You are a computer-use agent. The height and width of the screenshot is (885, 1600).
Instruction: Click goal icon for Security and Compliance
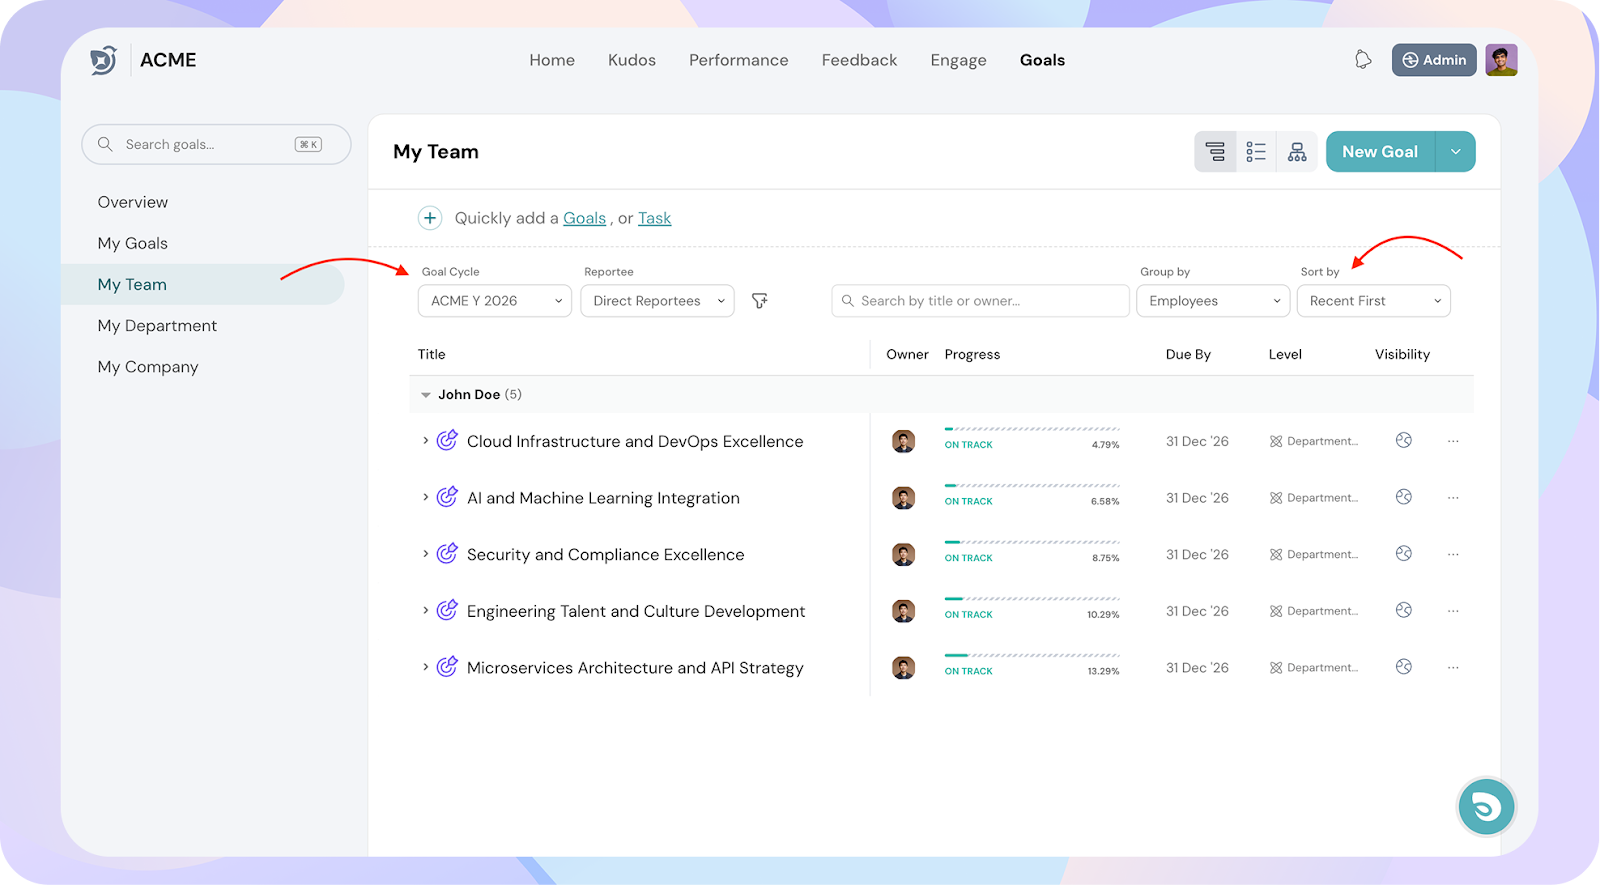click(447, 553)
